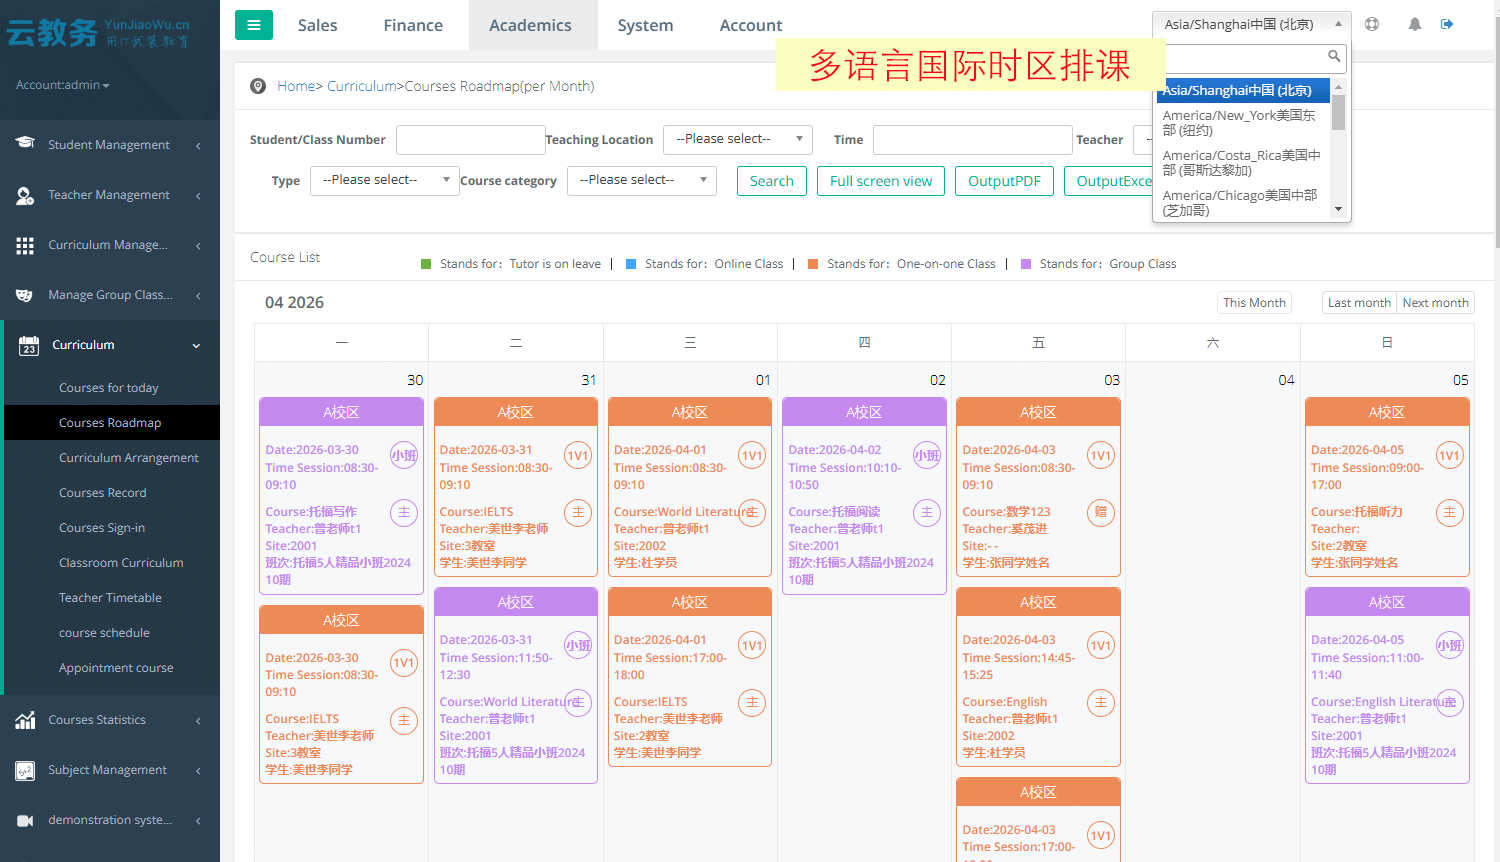This screenshot has height=862, width=1500.
Task: Open the notifications bell
Action: (1414, 24)
